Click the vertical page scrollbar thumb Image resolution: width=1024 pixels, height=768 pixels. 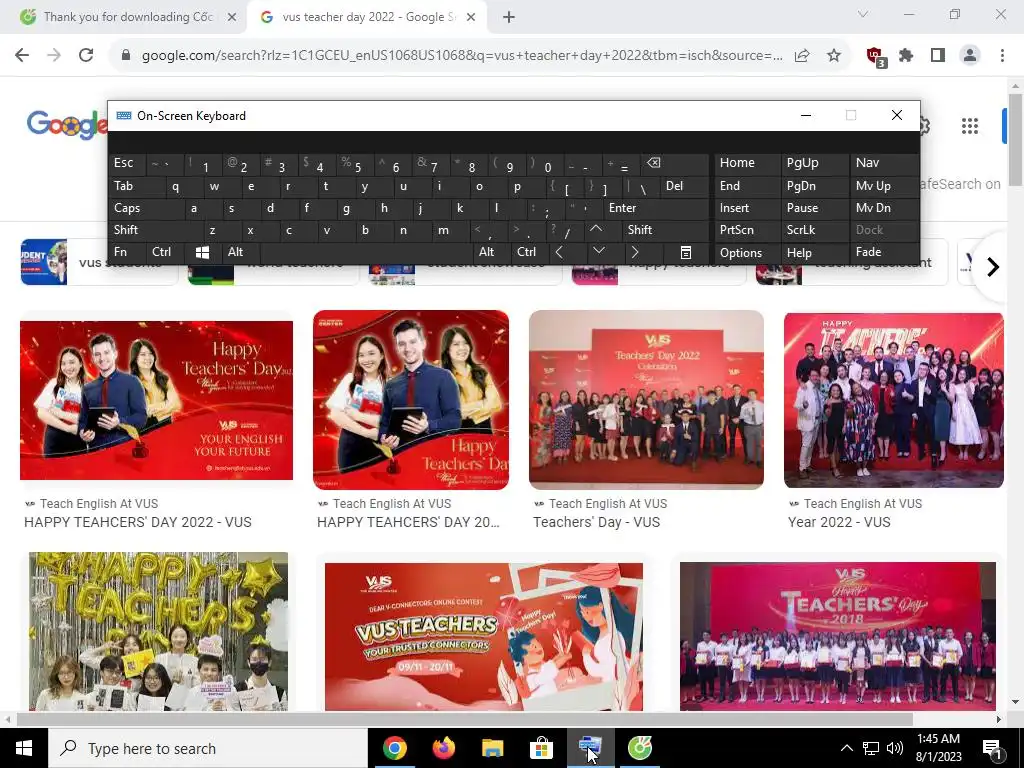coord(1015,139)
